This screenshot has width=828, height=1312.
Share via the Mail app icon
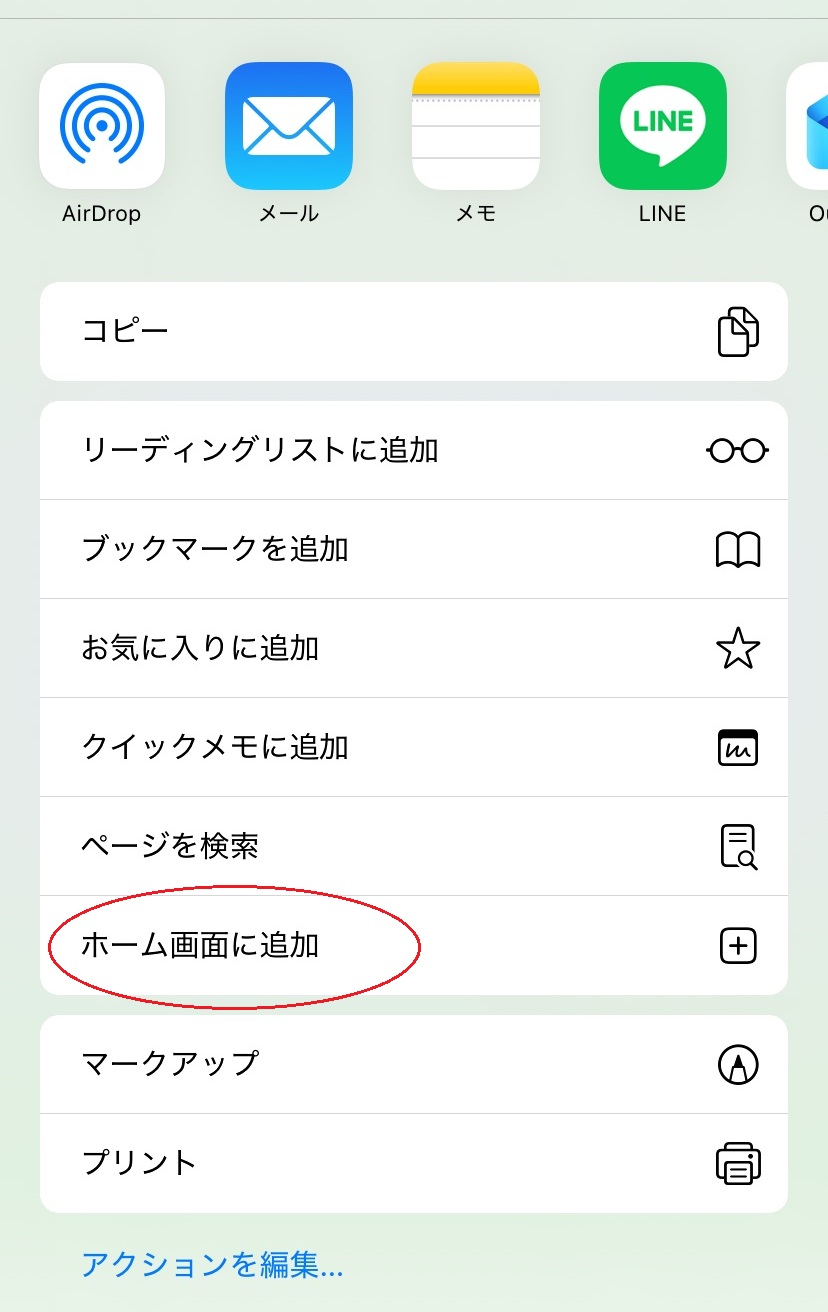click(289, 126)
